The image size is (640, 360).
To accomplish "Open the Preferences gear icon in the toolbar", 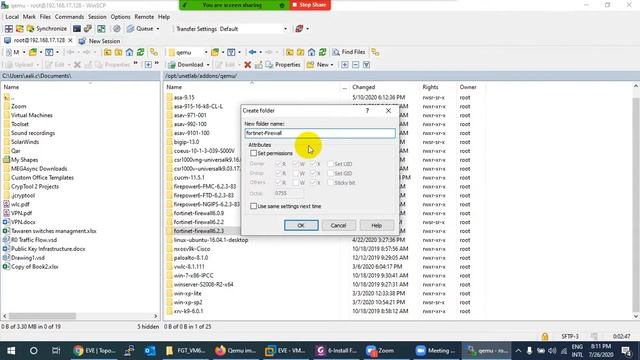I will tap(117, 29).
